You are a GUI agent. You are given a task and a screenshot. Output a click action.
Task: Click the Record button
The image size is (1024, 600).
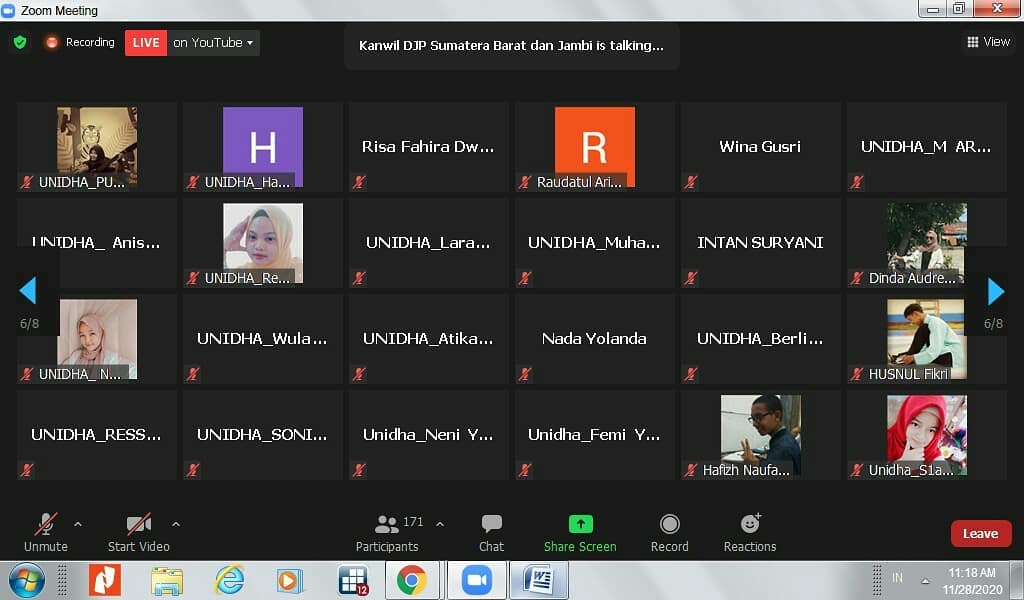point(669,533)
